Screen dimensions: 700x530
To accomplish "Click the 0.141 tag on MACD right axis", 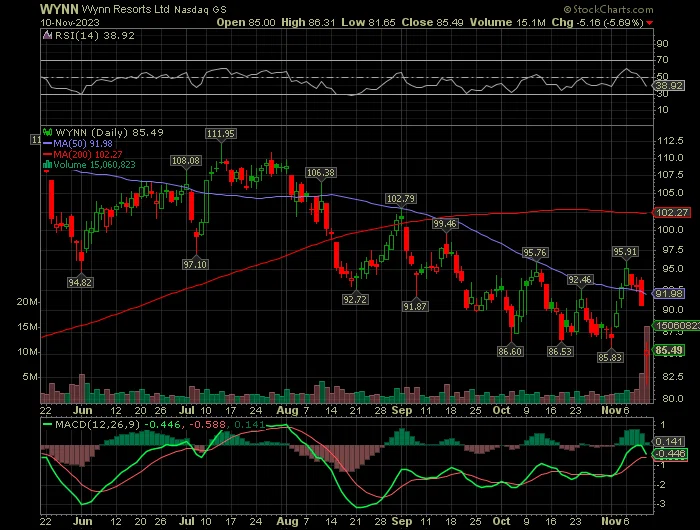I will (668, 442).
